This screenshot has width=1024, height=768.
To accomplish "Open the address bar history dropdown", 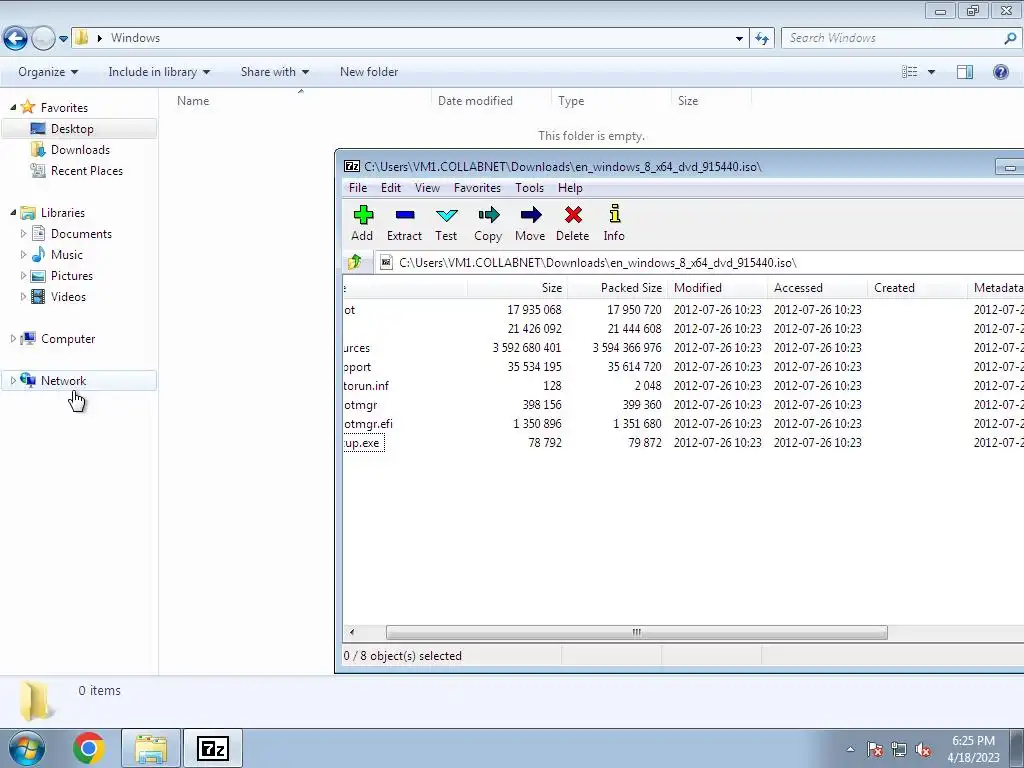I will tap(739, 39).
